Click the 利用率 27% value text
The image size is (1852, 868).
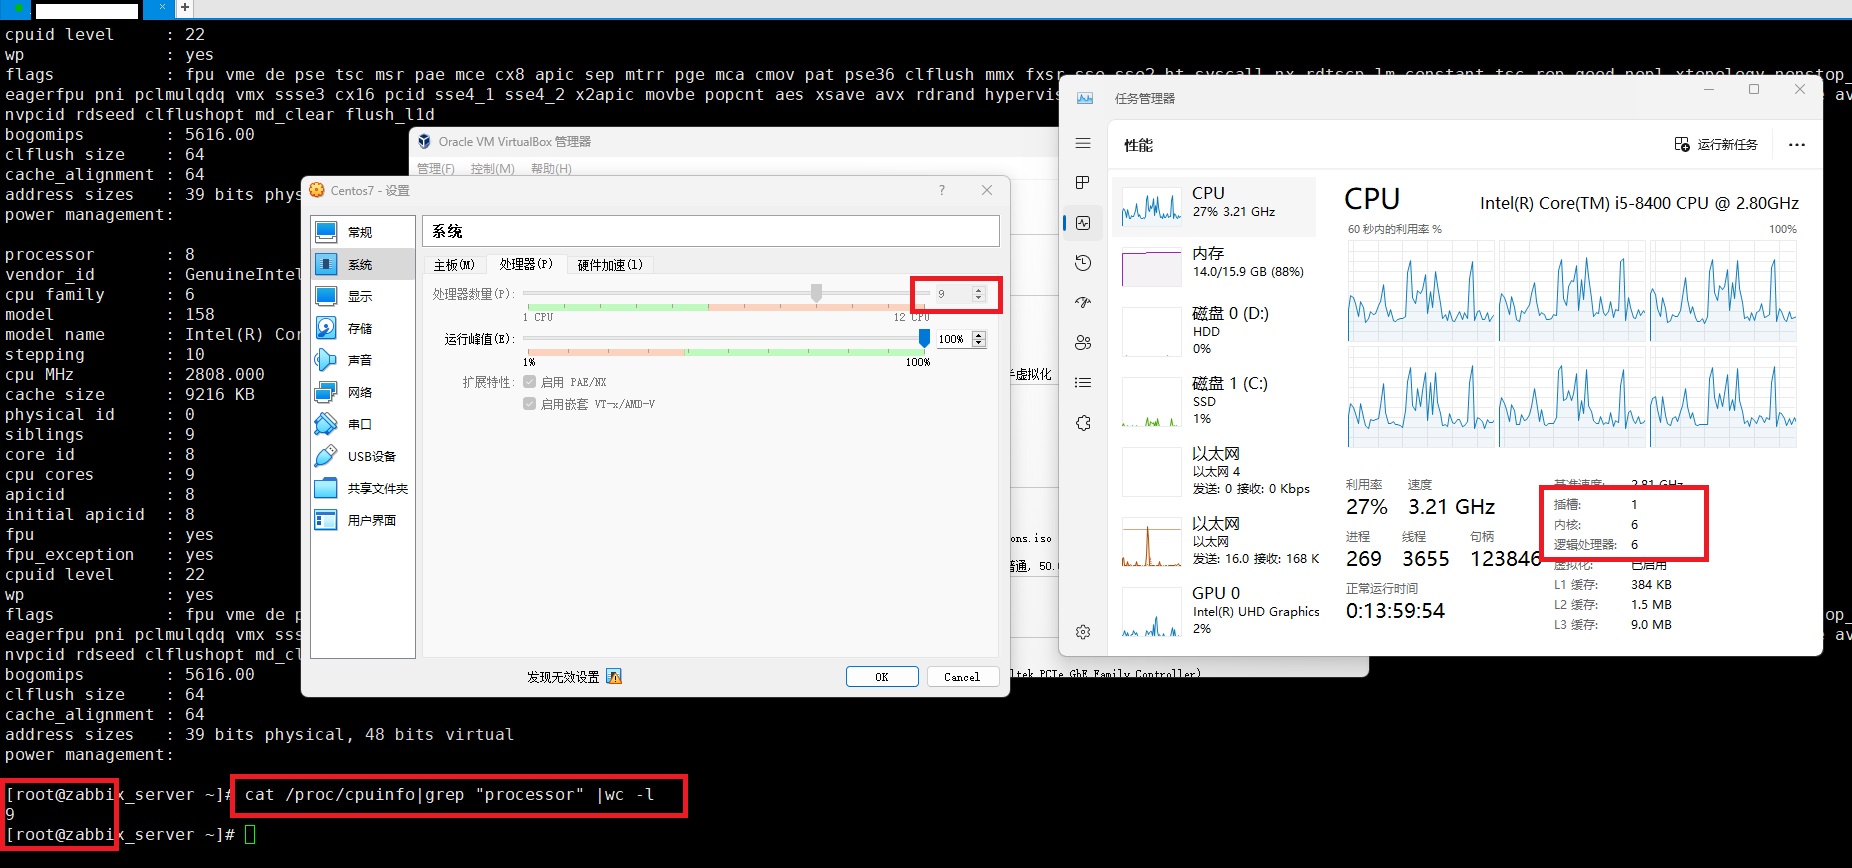click(x=1366, y=506)
